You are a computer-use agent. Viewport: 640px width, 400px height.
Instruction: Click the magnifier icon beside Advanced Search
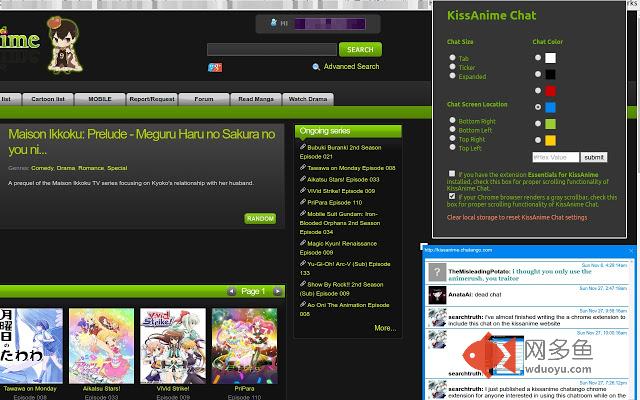pyautogui.click(x=316, y=67)
